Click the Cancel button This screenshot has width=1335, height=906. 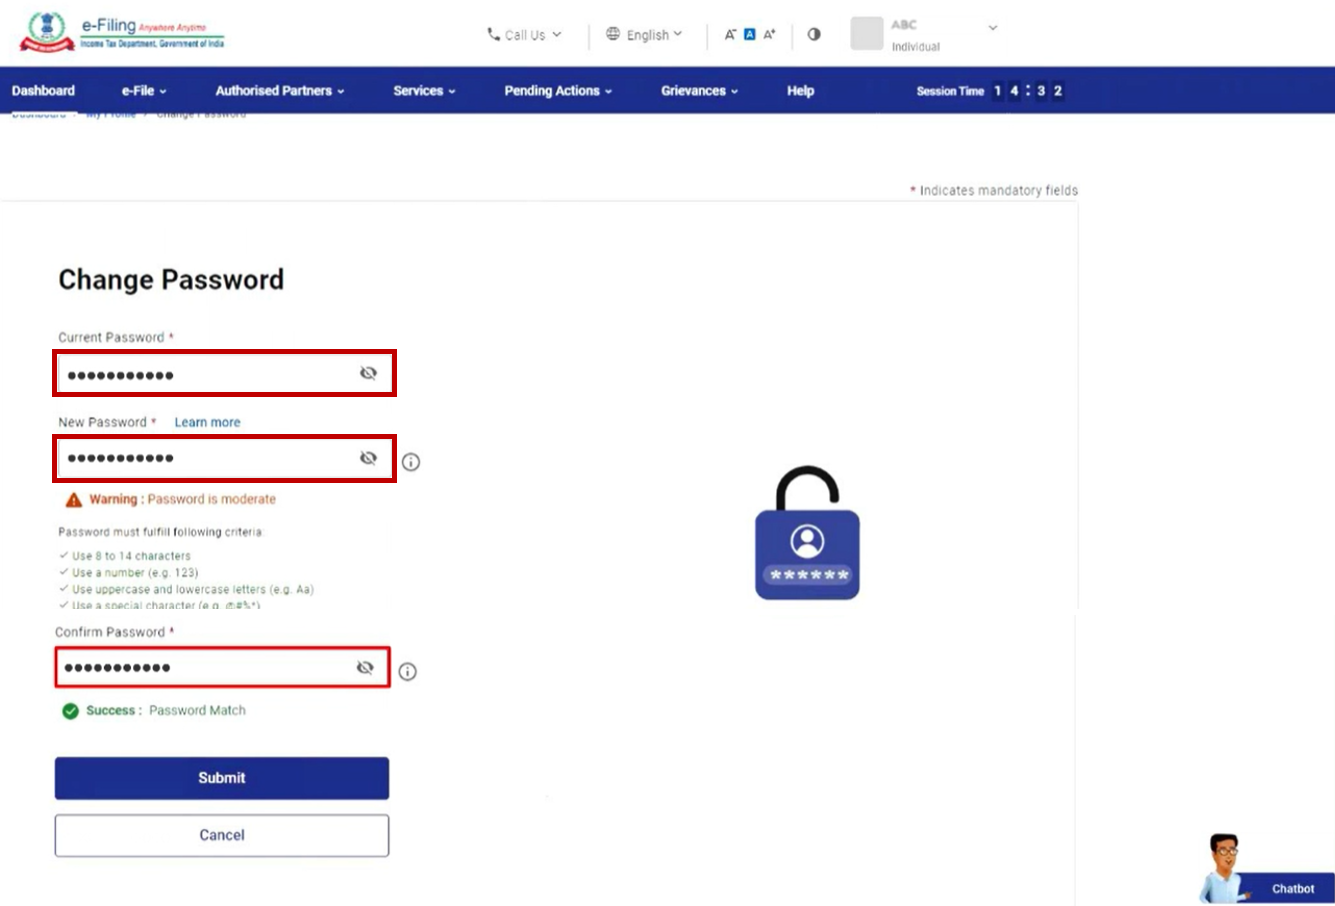(221, 835)
